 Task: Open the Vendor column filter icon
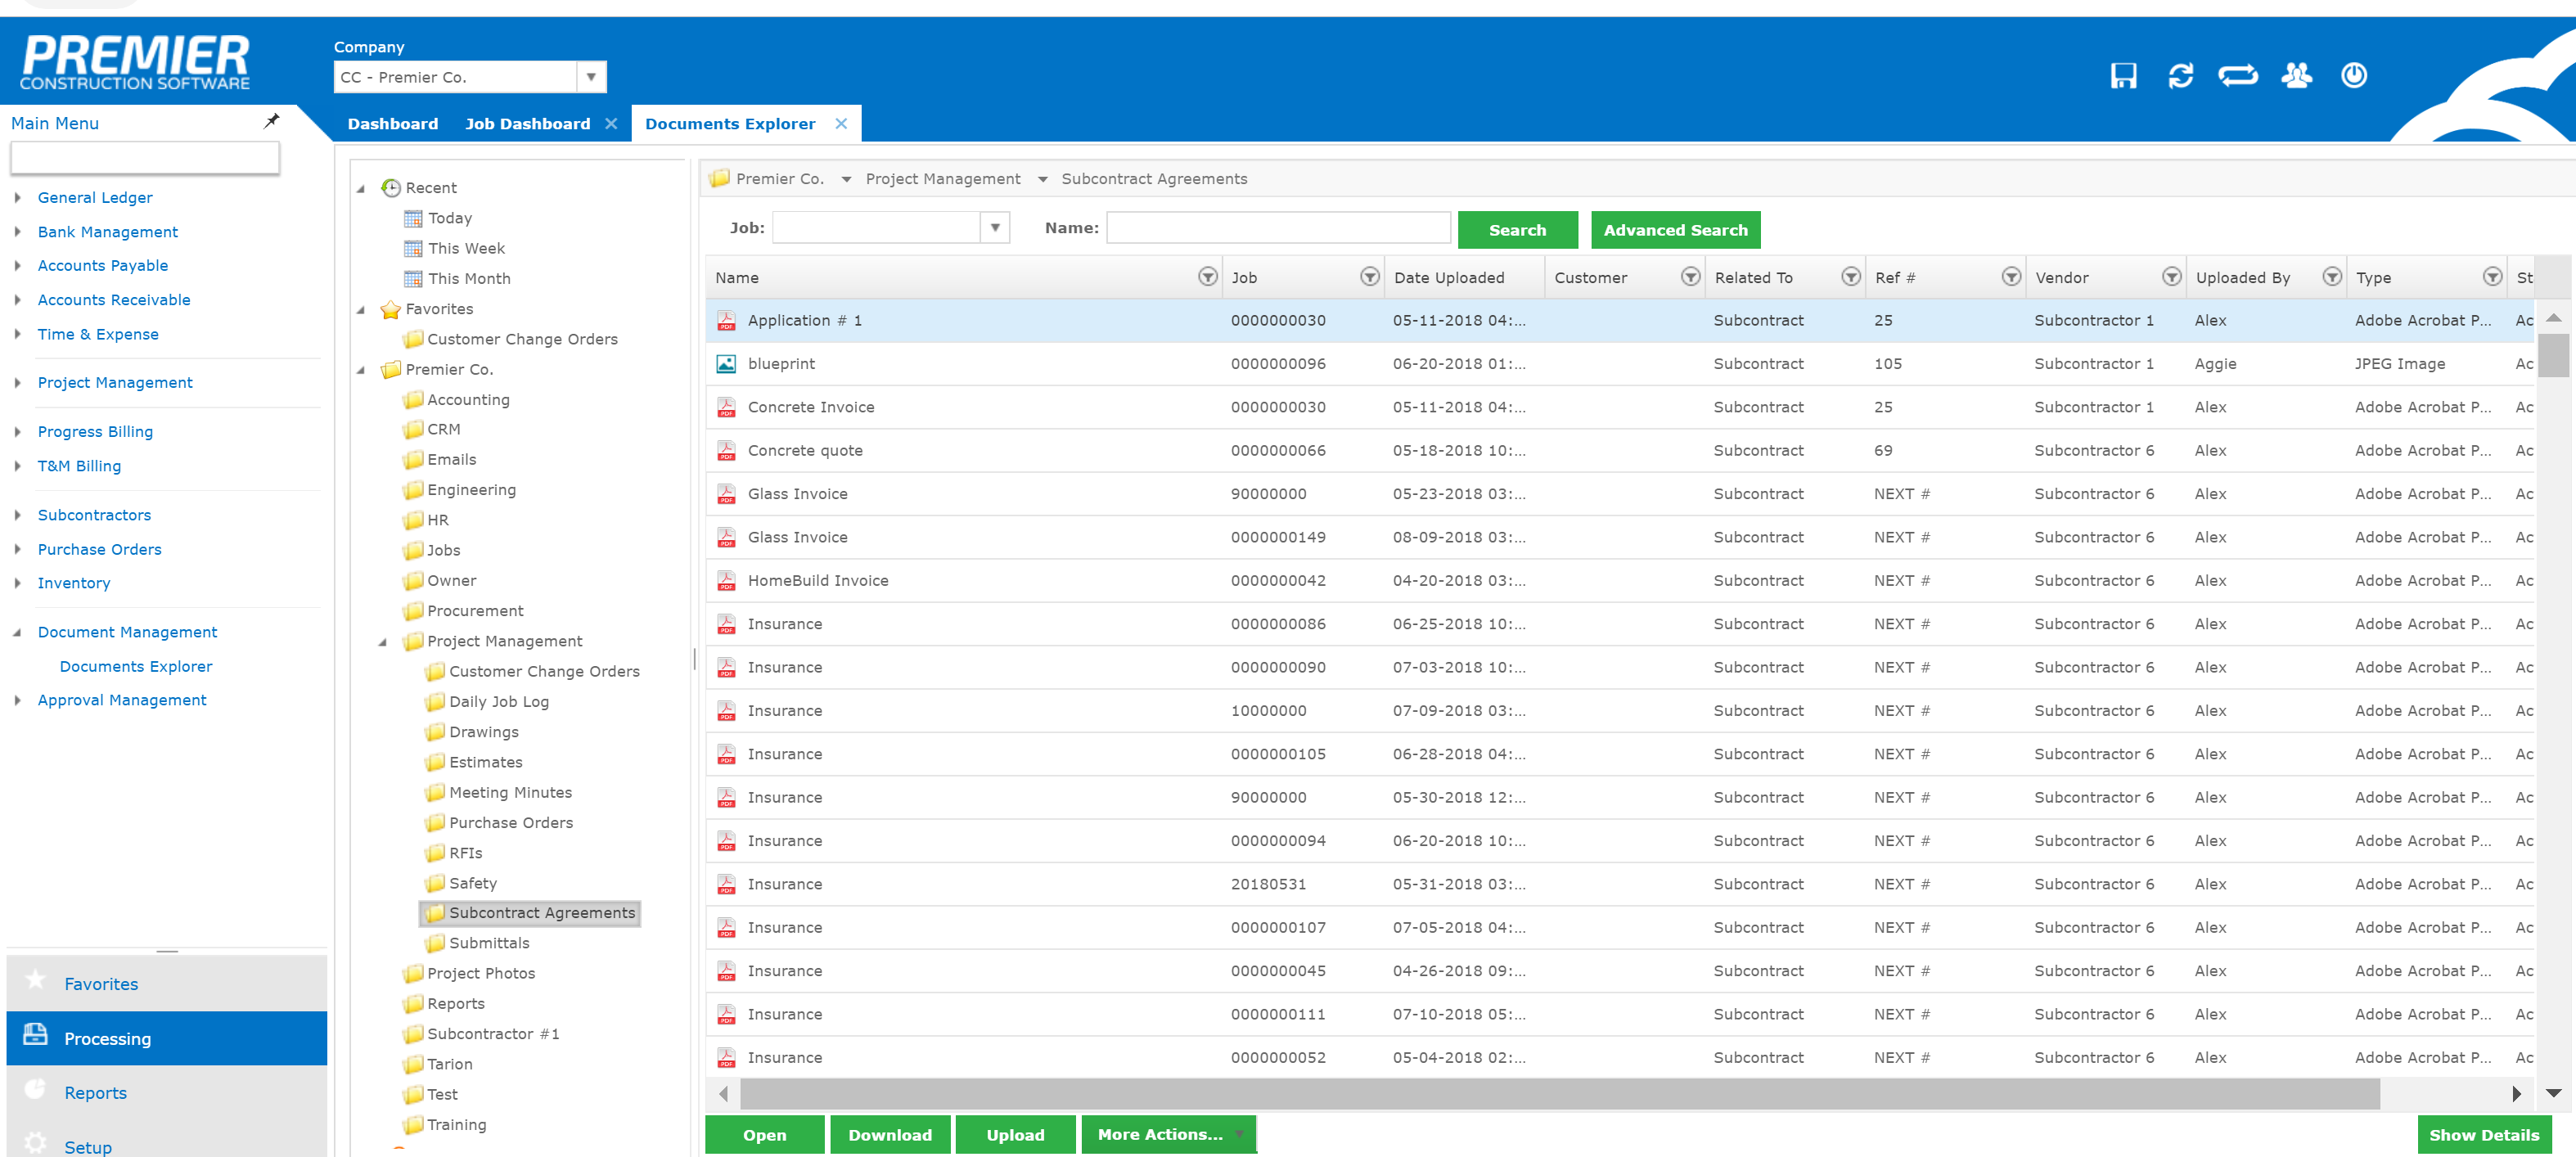click(x=2171, y=277)
